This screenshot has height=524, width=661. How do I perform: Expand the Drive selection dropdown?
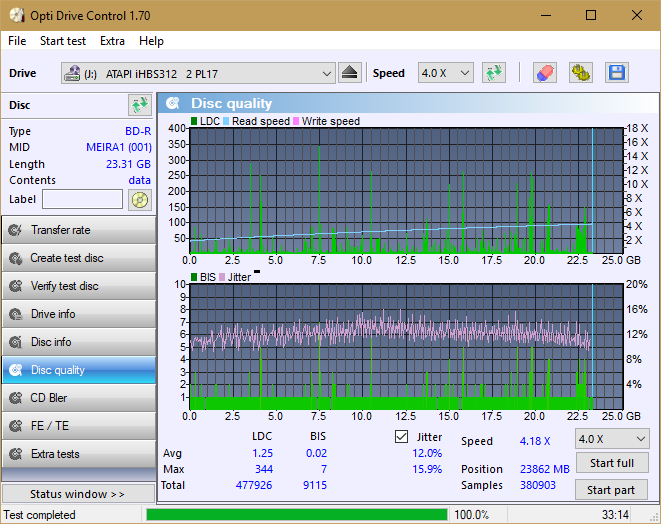327,73
